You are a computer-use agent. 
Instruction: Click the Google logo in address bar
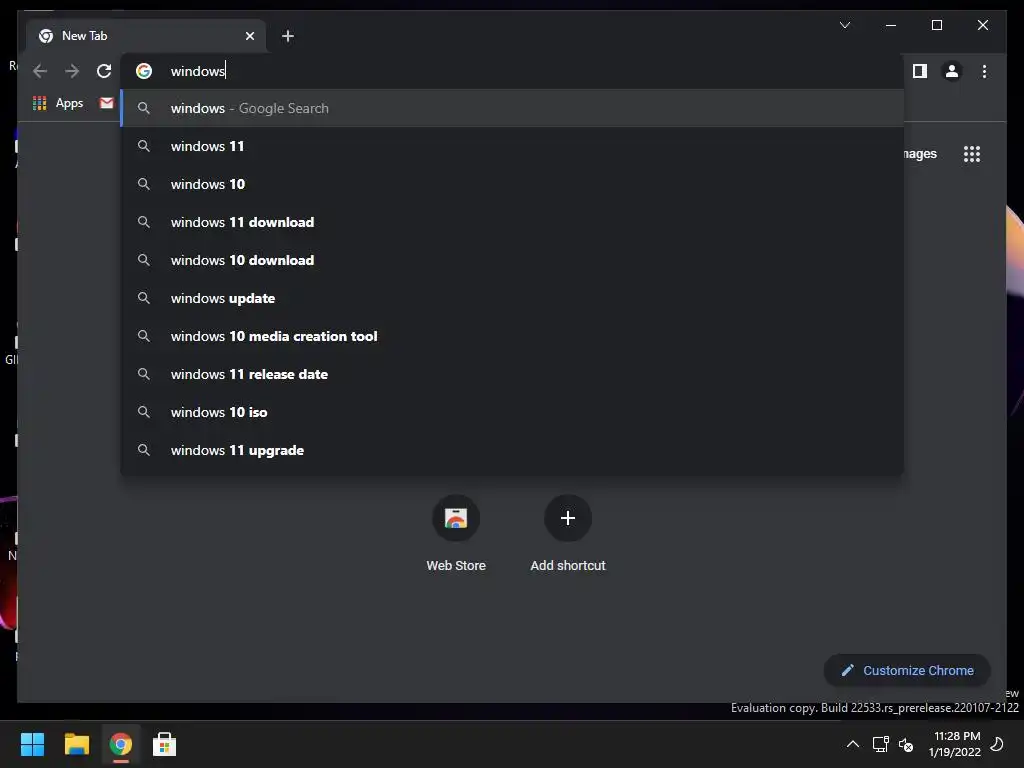pyautogui.click(x=144, y=71)
